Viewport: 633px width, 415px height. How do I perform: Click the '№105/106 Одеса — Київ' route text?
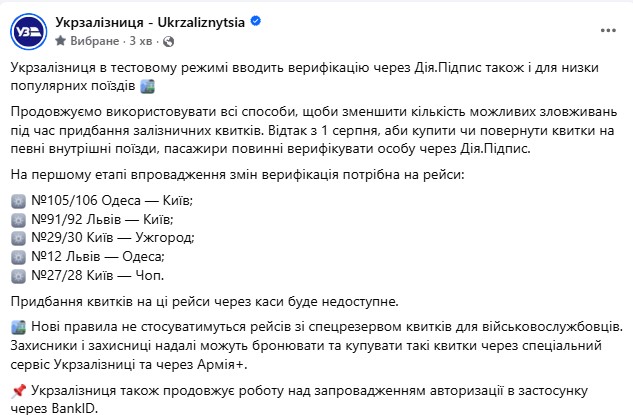112,201
